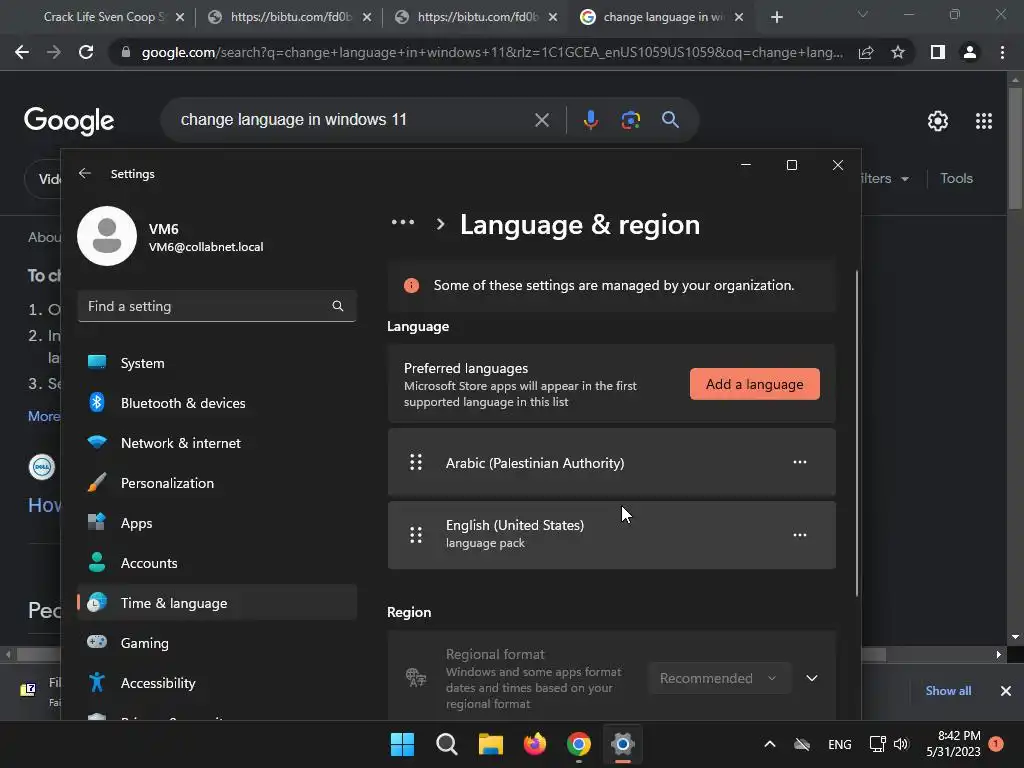This screenshot has height=768, width=1024.
Task: Click ENG input language indicator
Action: tap(839, 744)
